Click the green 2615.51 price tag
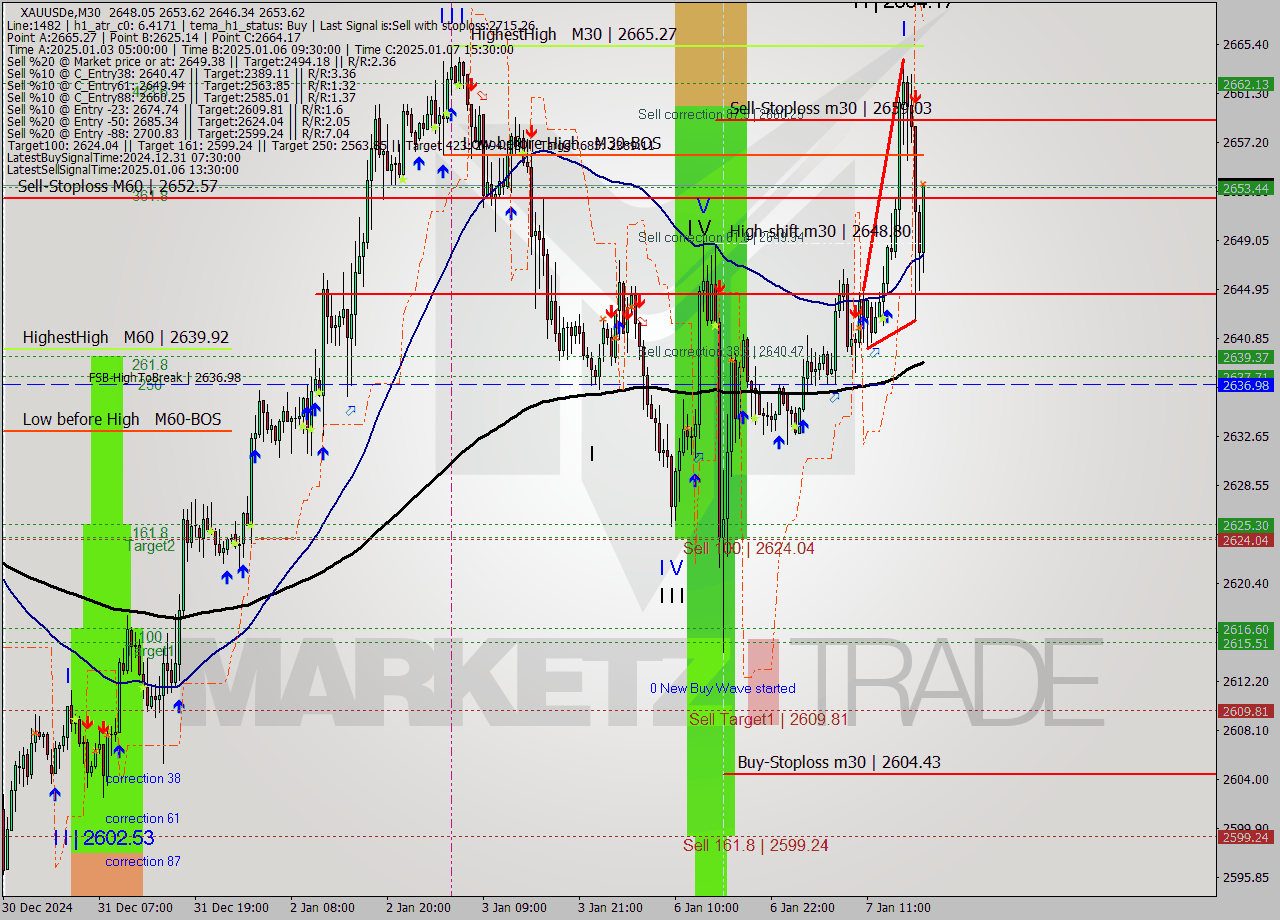Screen dimensions: 1280x920 [x=1244, y=643]
